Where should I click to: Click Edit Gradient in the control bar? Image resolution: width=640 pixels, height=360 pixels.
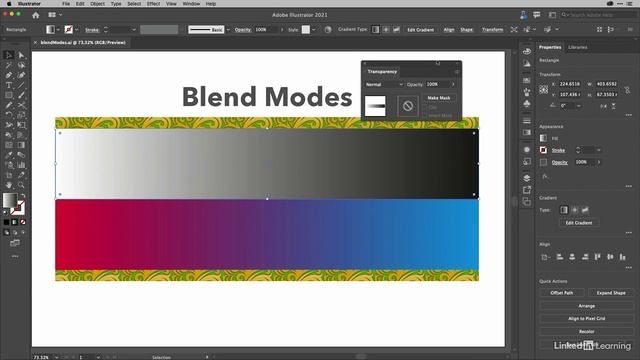420,30
